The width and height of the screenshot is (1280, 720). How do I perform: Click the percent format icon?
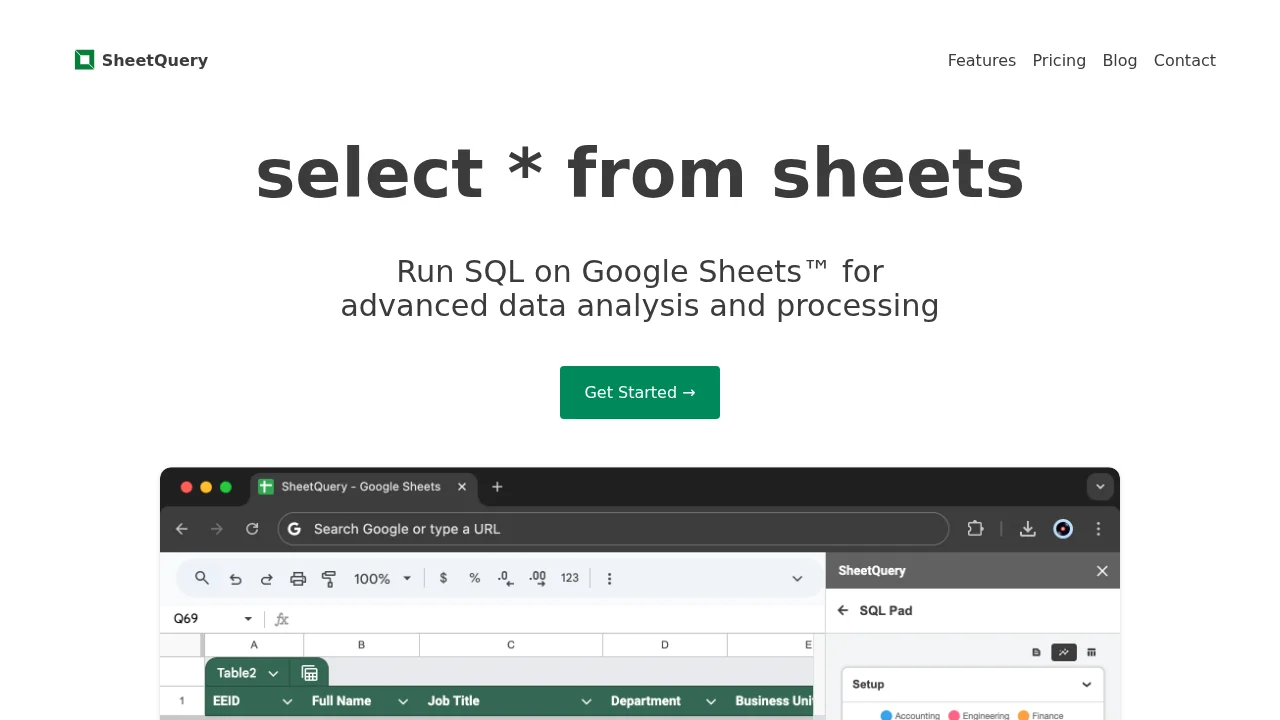tap(474, 578)
